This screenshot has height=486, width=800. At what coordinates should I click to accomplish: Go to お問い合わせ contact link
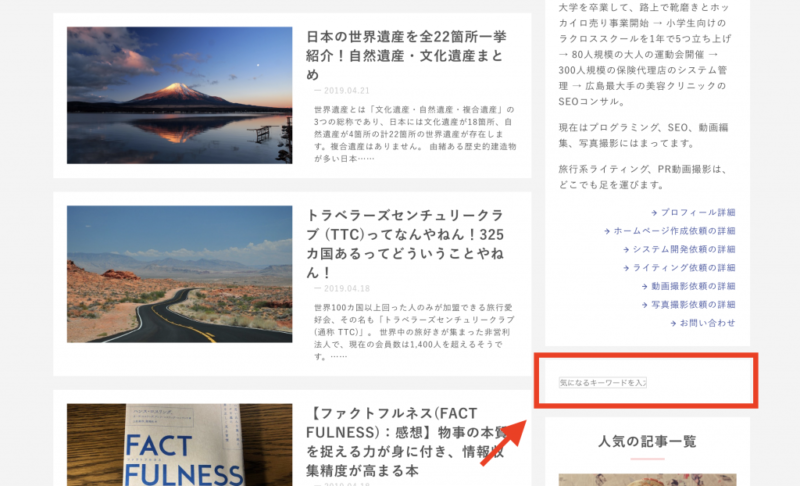pos(708,322)
